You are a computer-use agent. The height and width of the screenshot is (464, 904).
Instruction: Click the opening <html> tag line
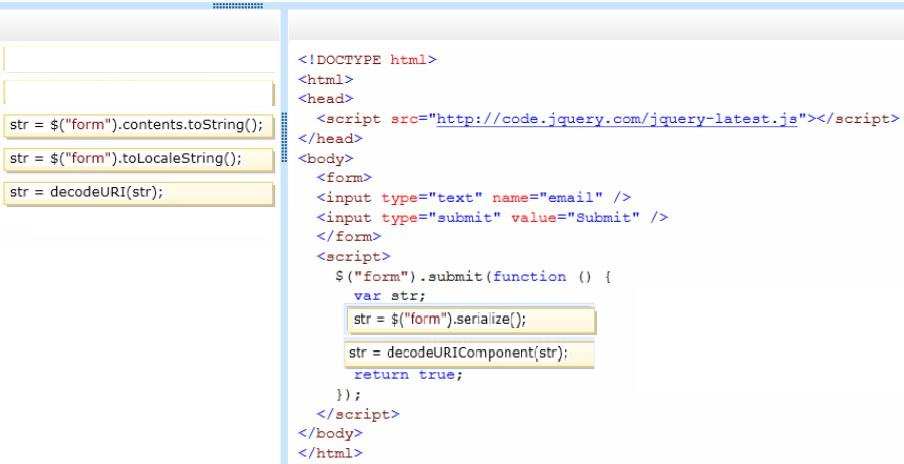326,80
